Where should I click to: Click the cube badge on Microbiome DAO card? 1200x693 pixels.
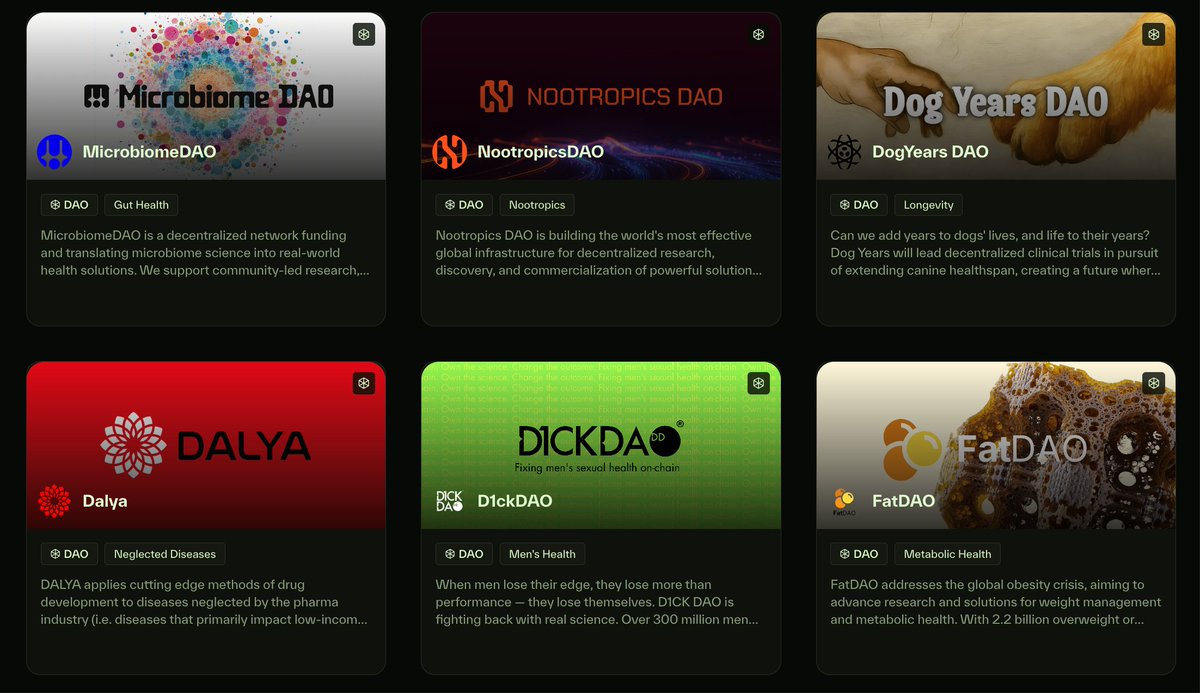(x=364, y=34)
